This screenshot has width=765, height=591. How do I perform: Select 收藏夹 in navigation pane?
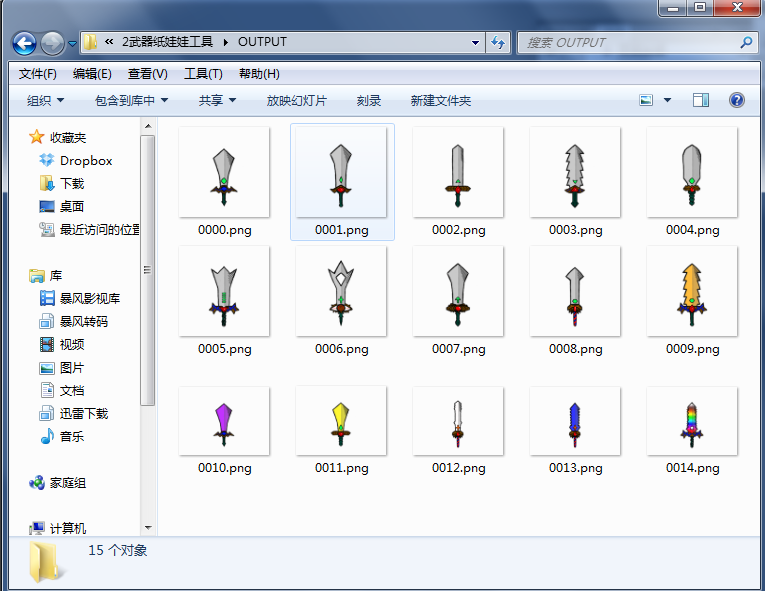[x=68, y=138]
